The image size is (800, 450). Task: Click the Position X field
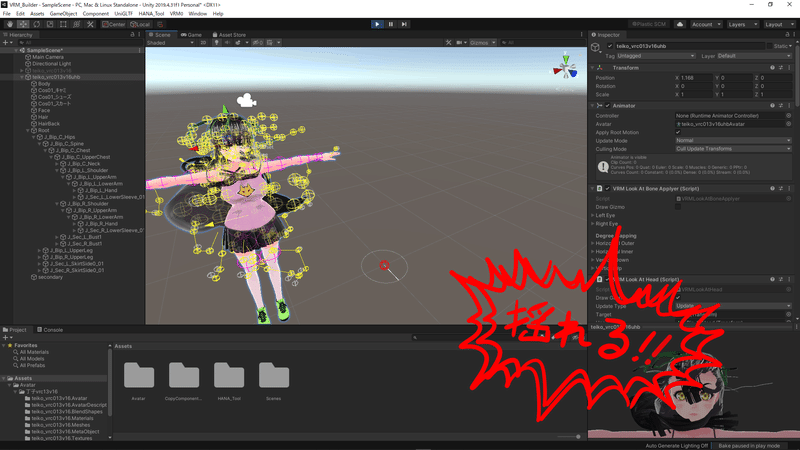tap(696, 78)
